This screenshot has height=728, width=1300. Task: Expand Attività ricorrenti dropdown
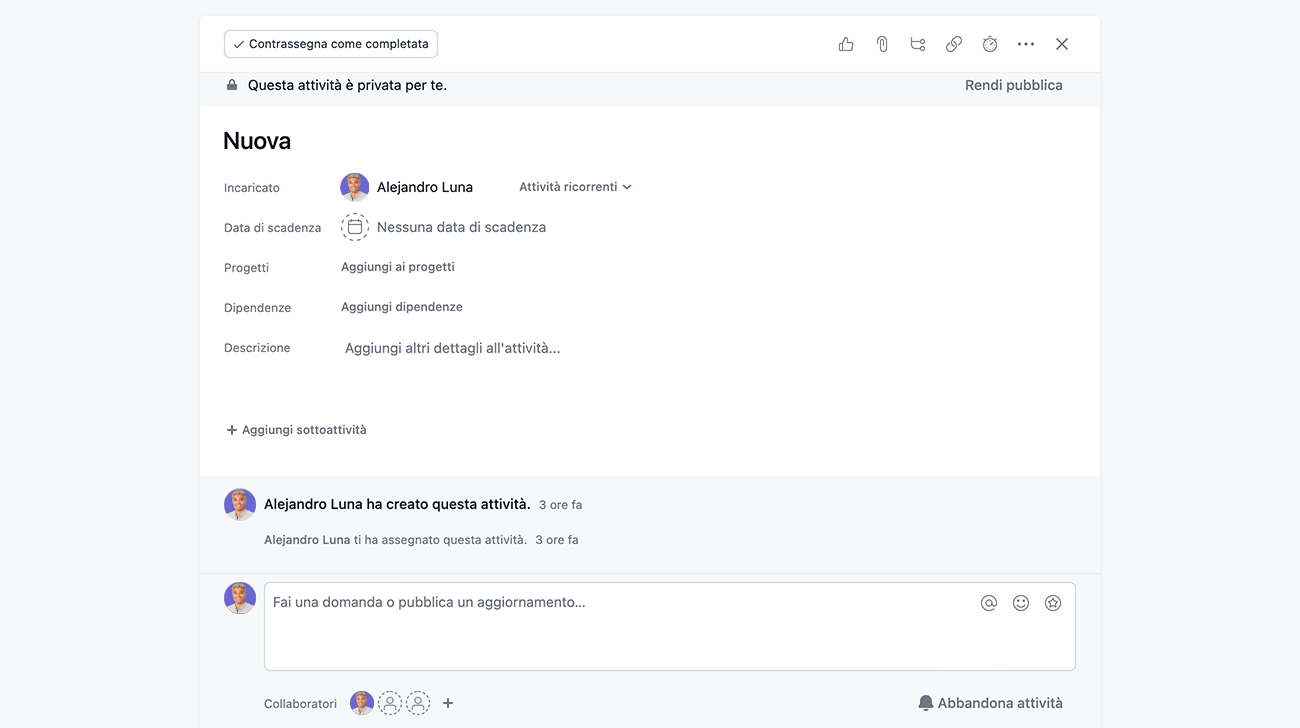(x=575, y=187)
